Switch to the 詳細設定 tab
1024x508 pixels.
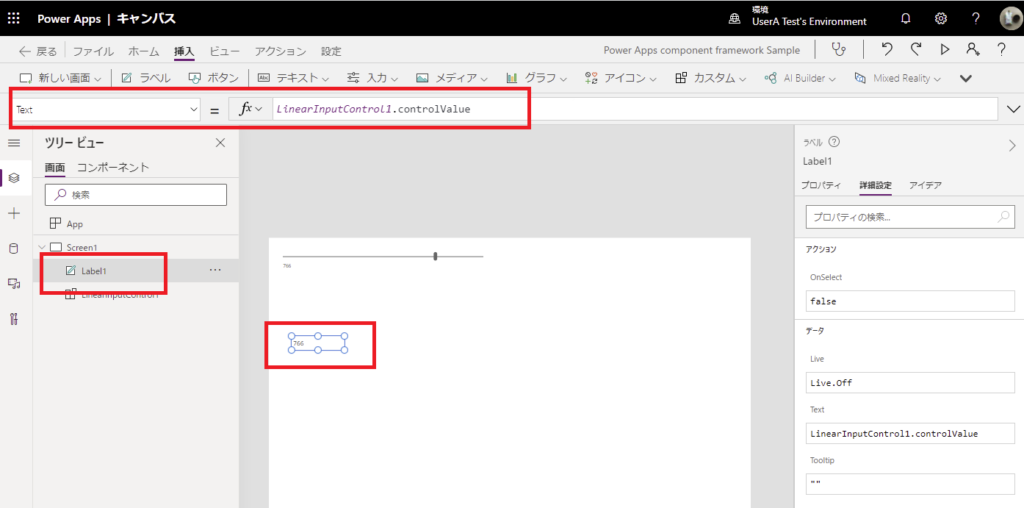(875, 185)
